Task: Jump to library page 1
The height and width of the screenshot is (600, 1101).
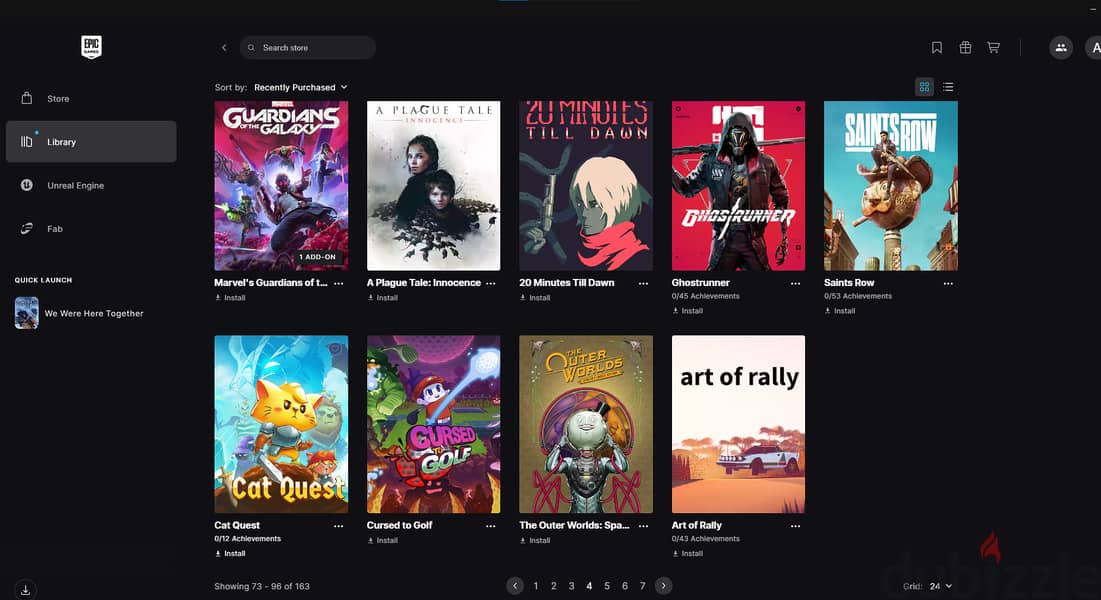Action: click(536, 586)
